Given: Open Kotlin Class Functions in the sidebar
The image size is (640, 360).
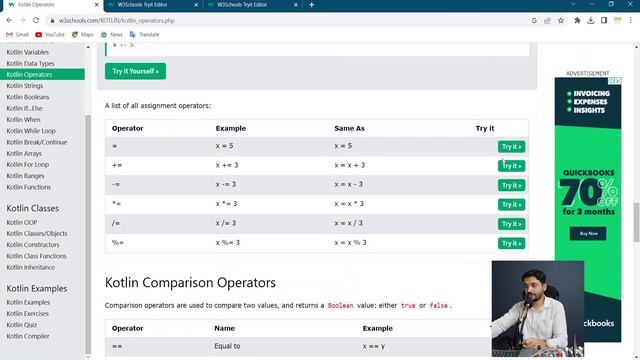Looking at the screenshot, I should tap(36, 256).
